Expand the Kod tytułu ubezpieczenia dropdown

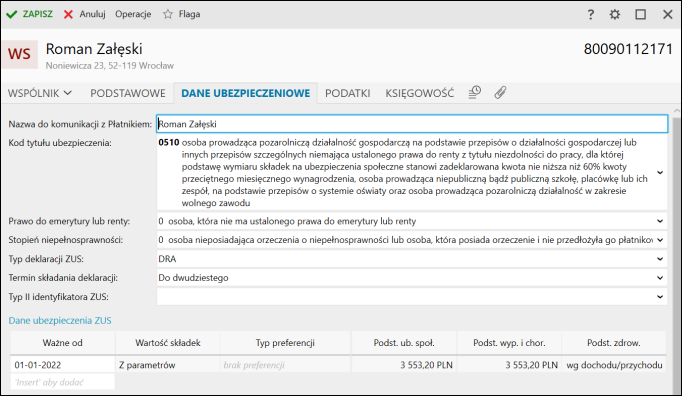660,172
